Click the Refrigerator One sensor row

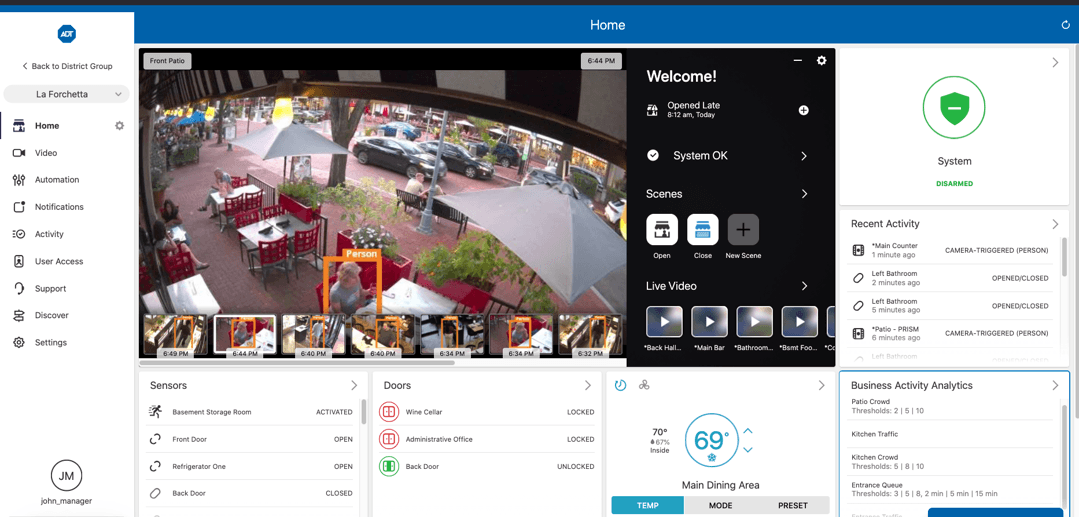point(250,466)
